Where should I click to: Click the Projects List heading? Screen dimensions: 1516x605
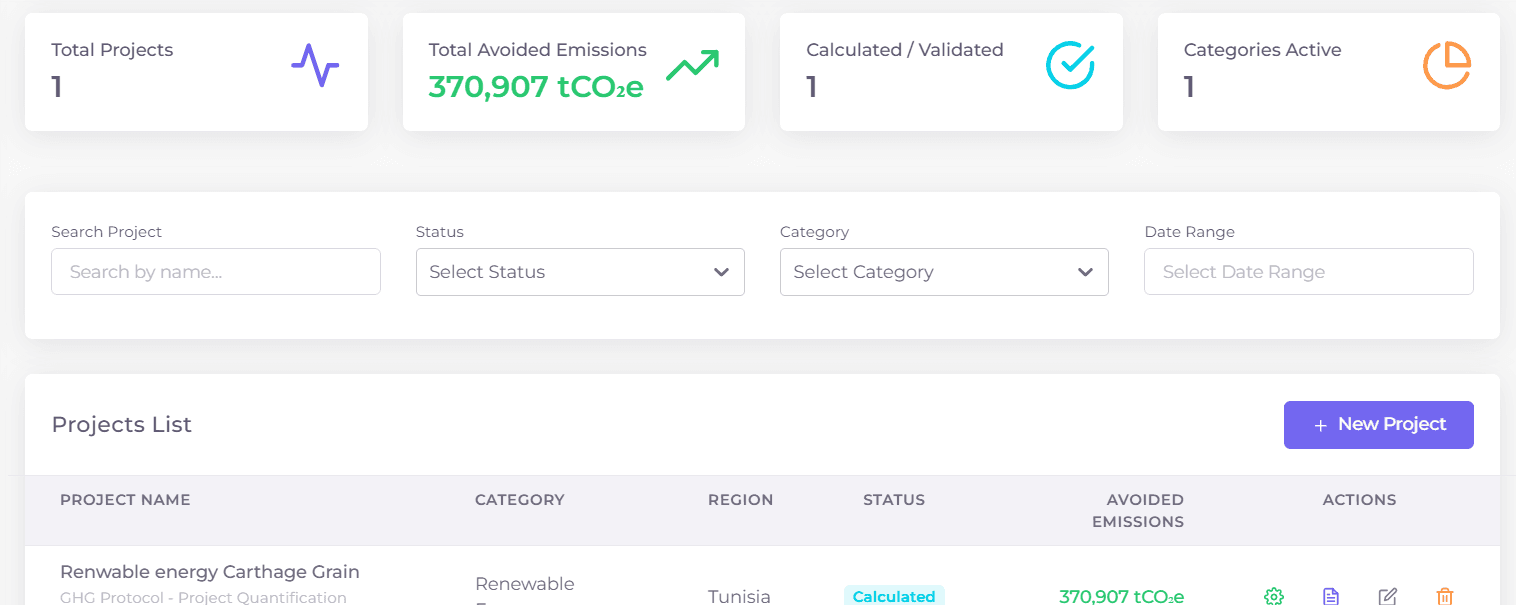click(x=122, y=425)
